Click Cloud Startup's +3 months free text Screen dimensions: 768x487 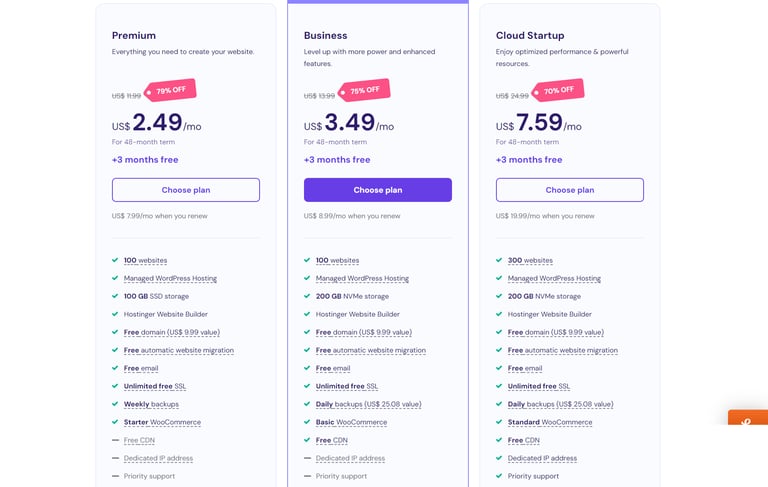(529, 160)
